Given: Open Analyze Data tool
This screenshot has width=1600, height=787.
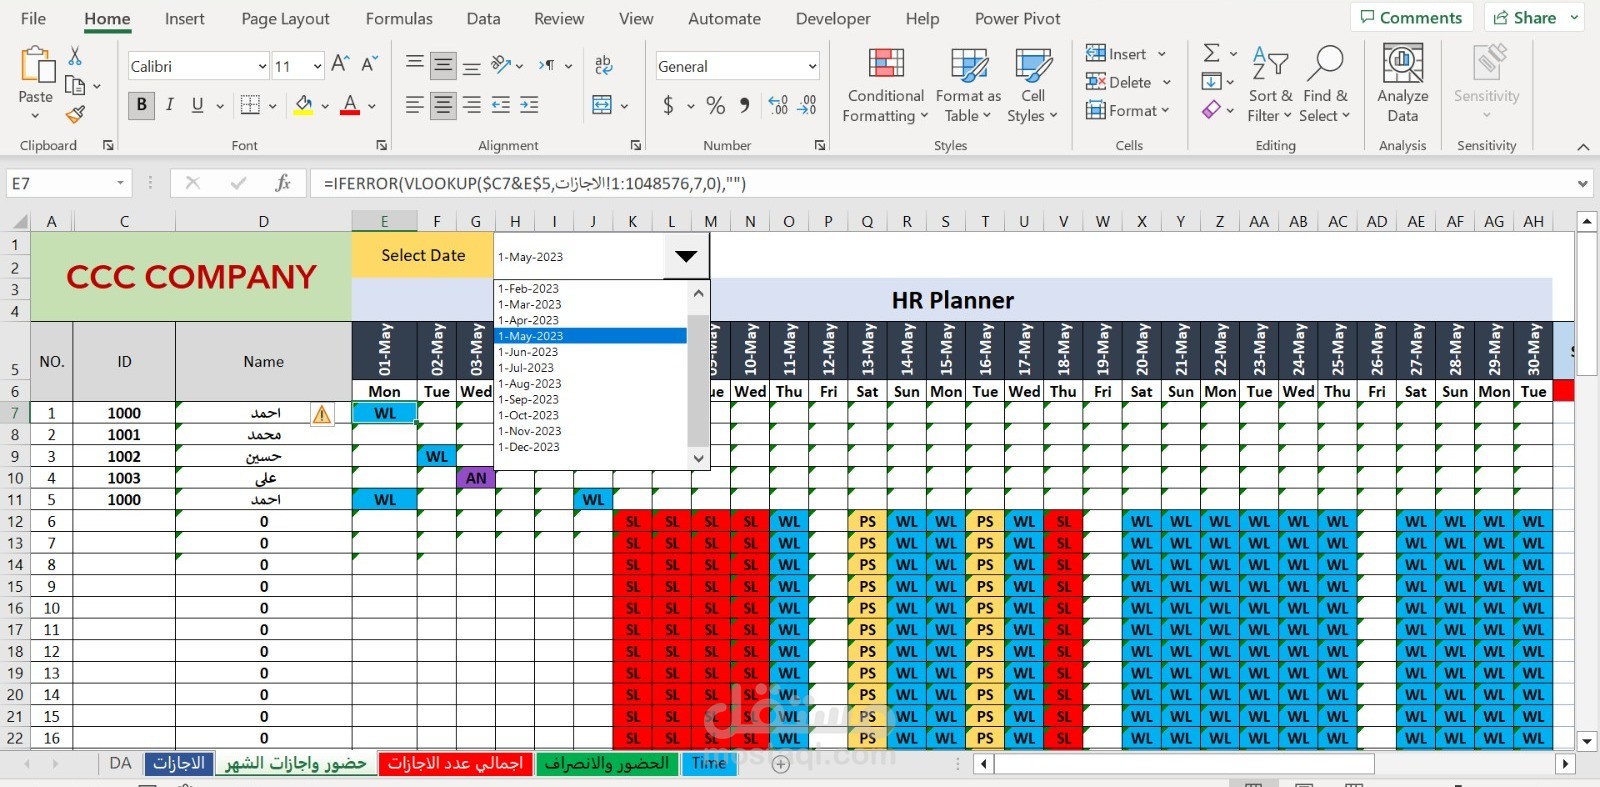Looking at the screenshot, I should coord(1402,84).
